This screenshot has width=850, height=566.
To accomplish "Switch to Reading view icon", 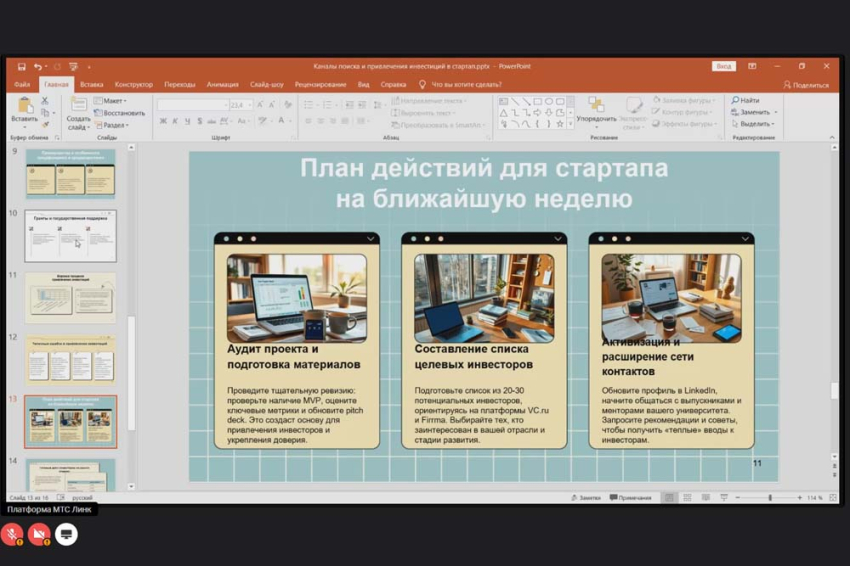I will 705,498.
